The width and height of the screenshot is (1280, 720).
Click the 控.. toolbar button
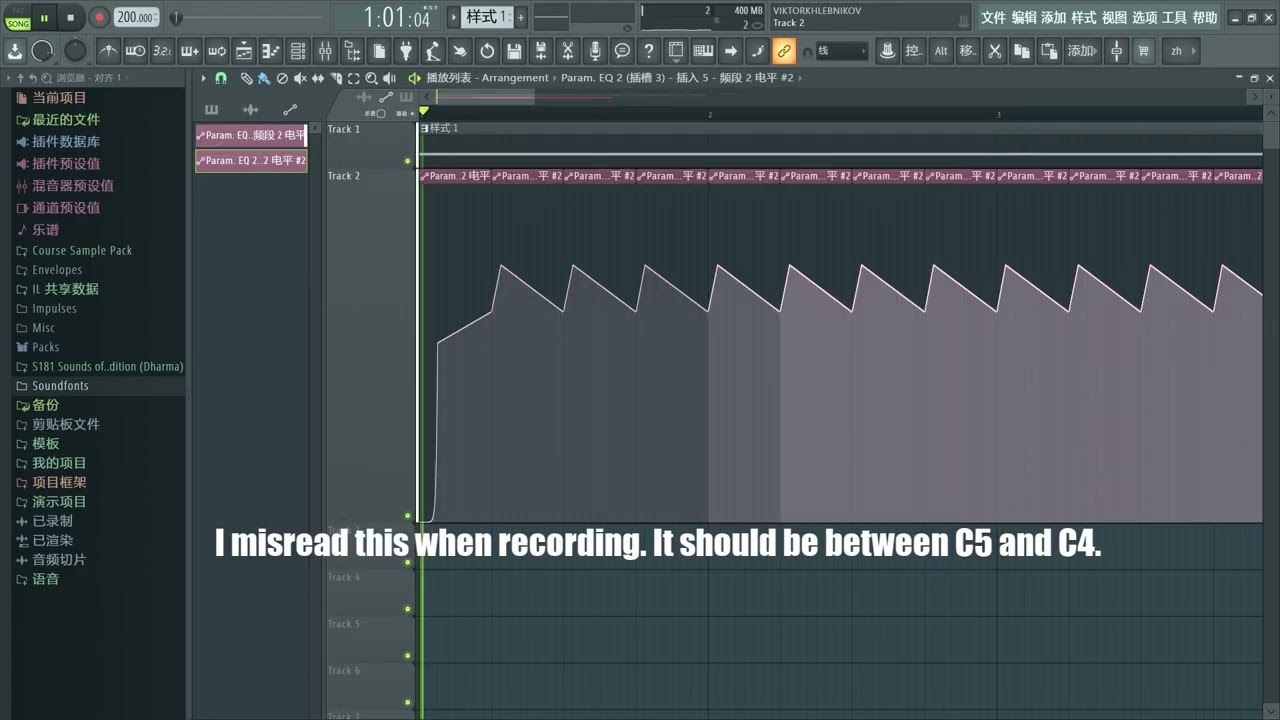pos(913,51)
